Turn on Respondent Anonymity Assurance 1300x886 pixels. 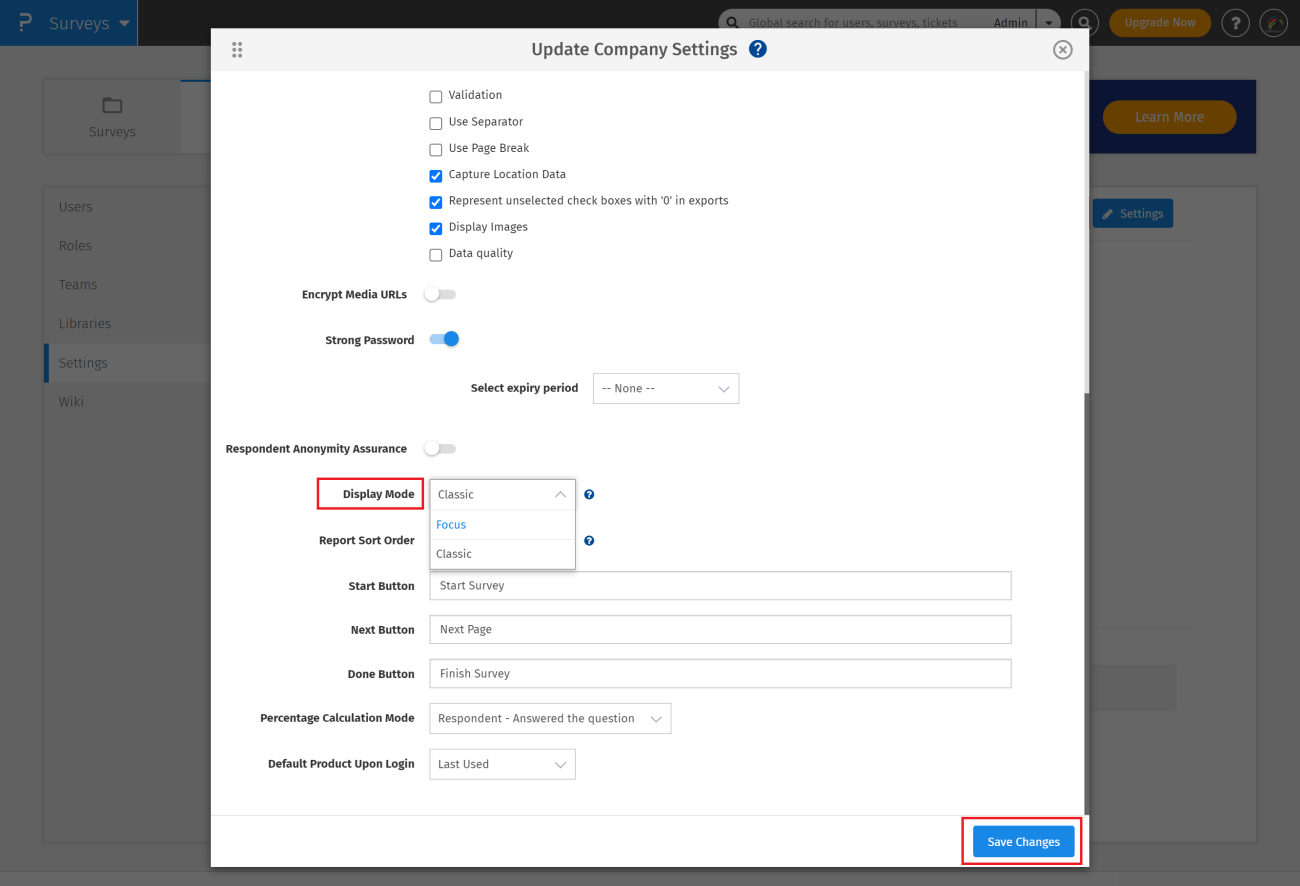point(439,448)
